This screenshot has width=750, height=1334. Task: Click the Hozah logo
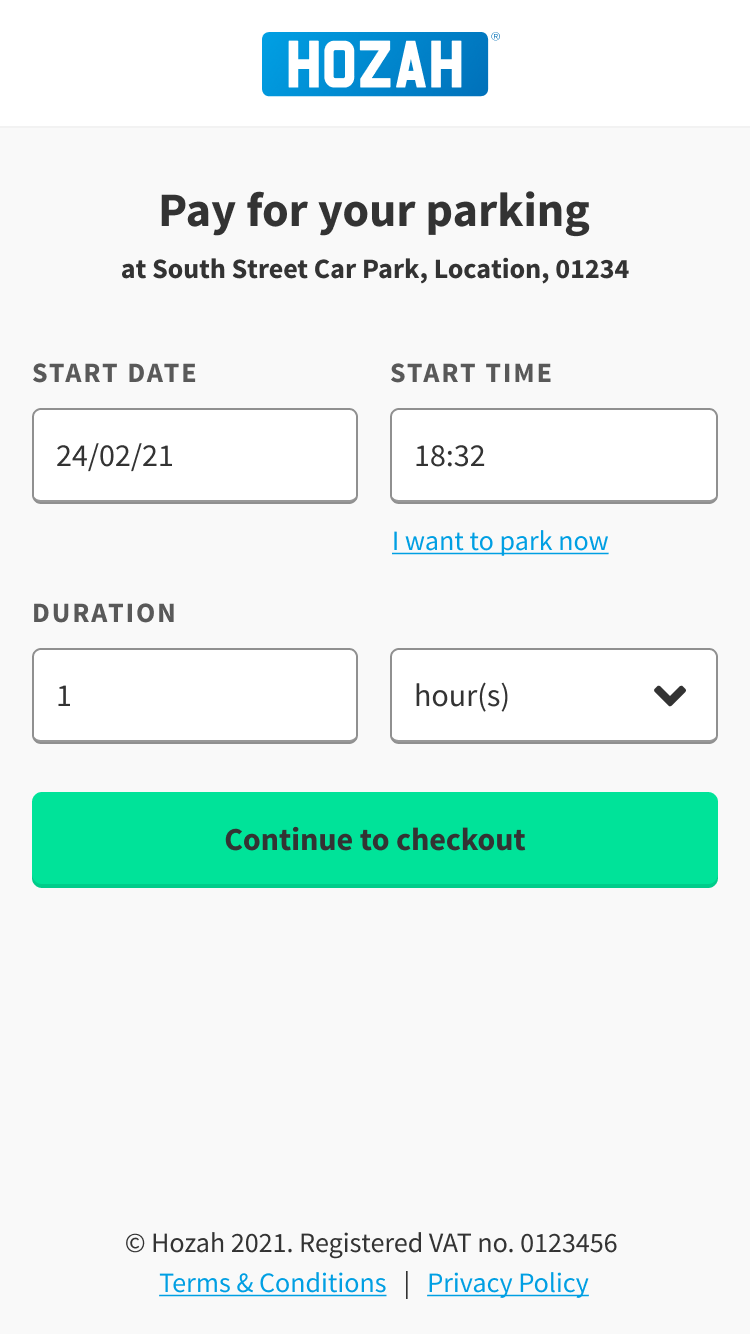point(374,64)
